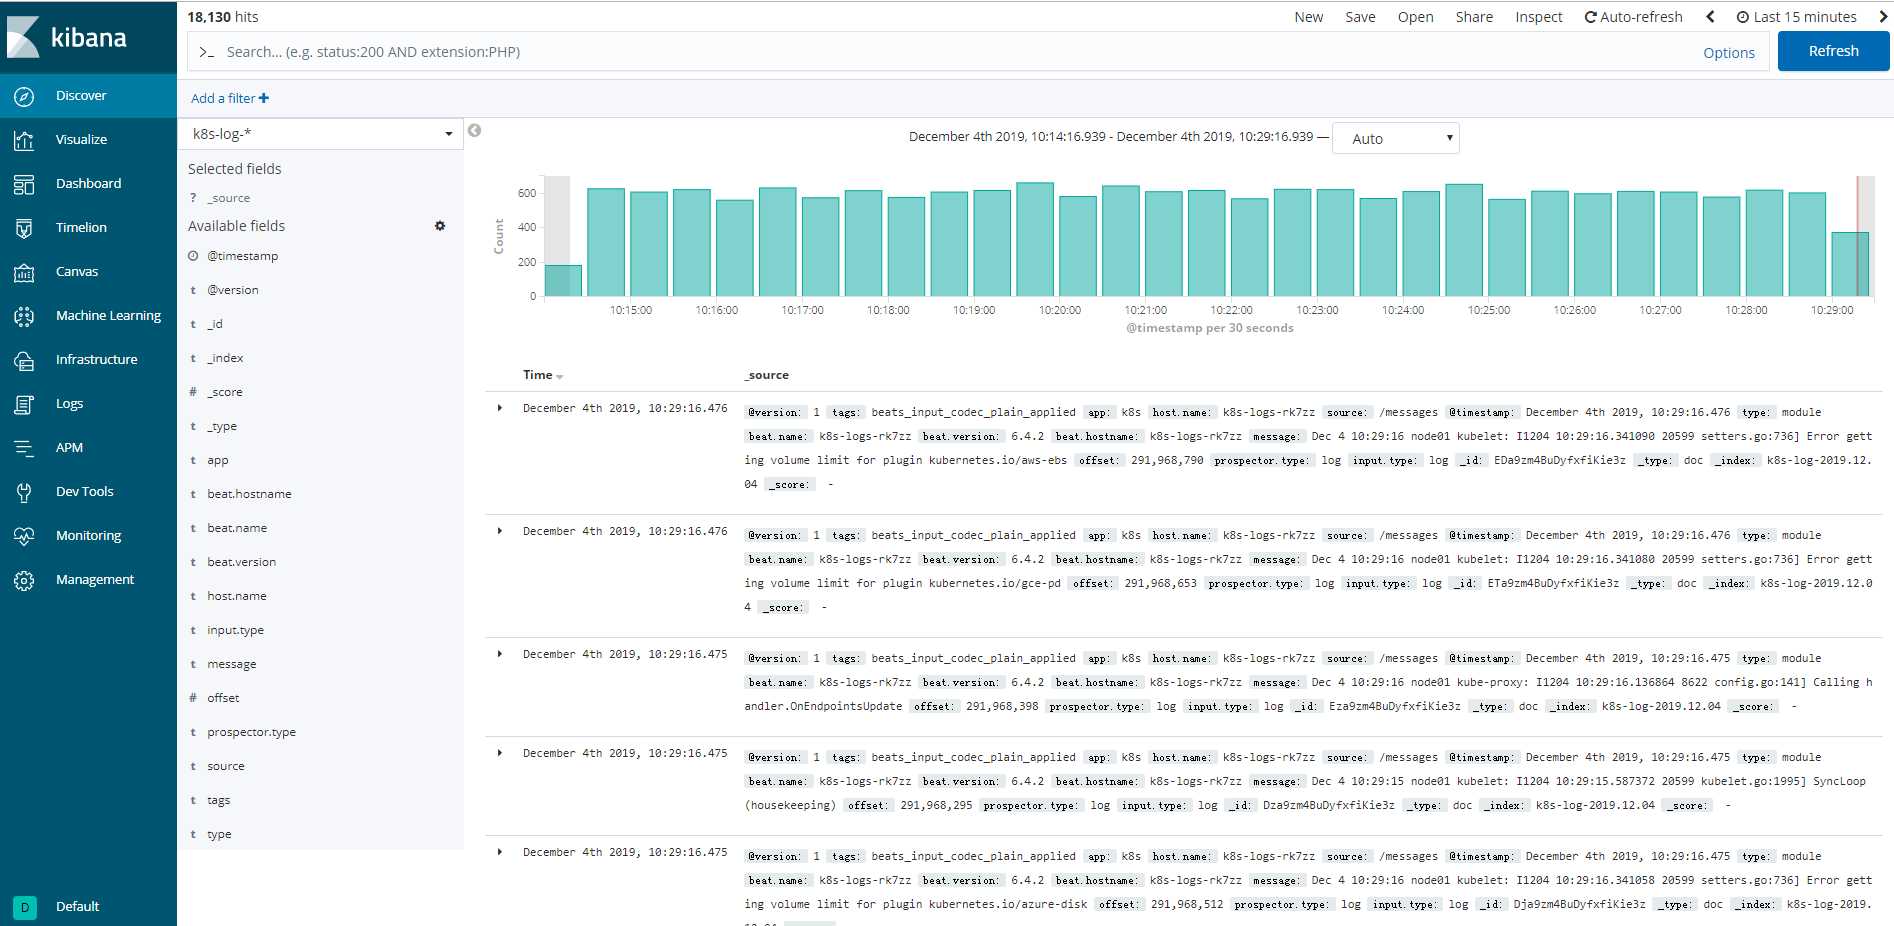The image size is (1894, 926).
Task: Select the message field
Action: [x=232, y=664]
